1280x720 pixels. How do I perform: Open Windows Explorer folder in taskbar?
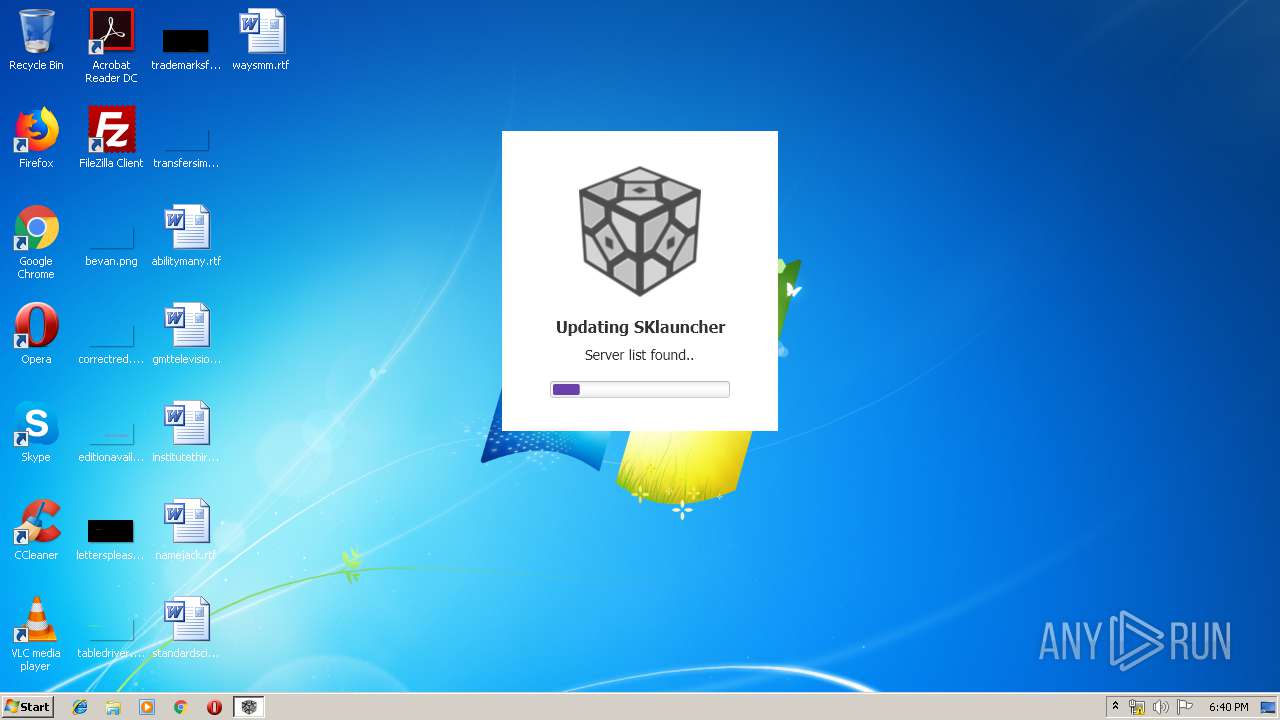click(113, 707)
